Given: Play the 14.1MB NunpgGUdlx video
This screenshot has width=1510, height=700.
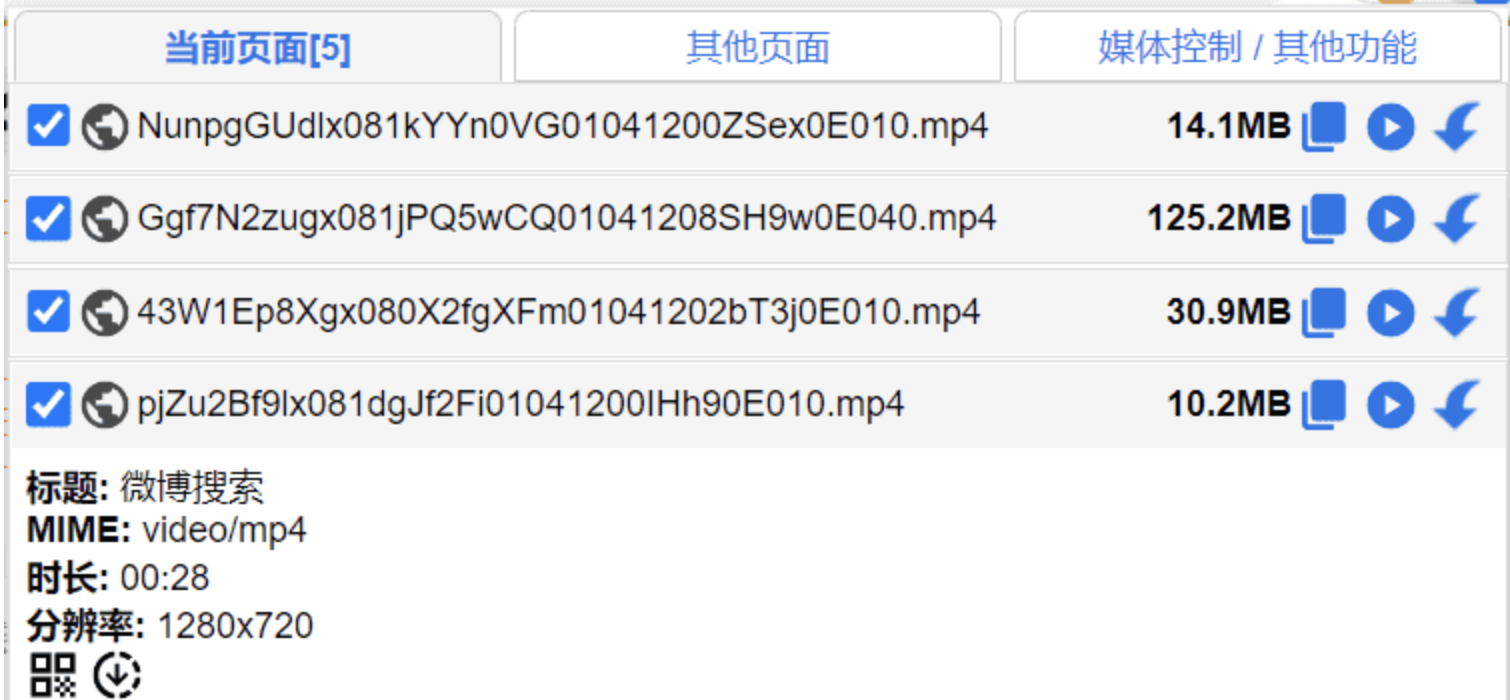Looking at the screenshot, I should pyautogui.click(x=1390, y=128).
